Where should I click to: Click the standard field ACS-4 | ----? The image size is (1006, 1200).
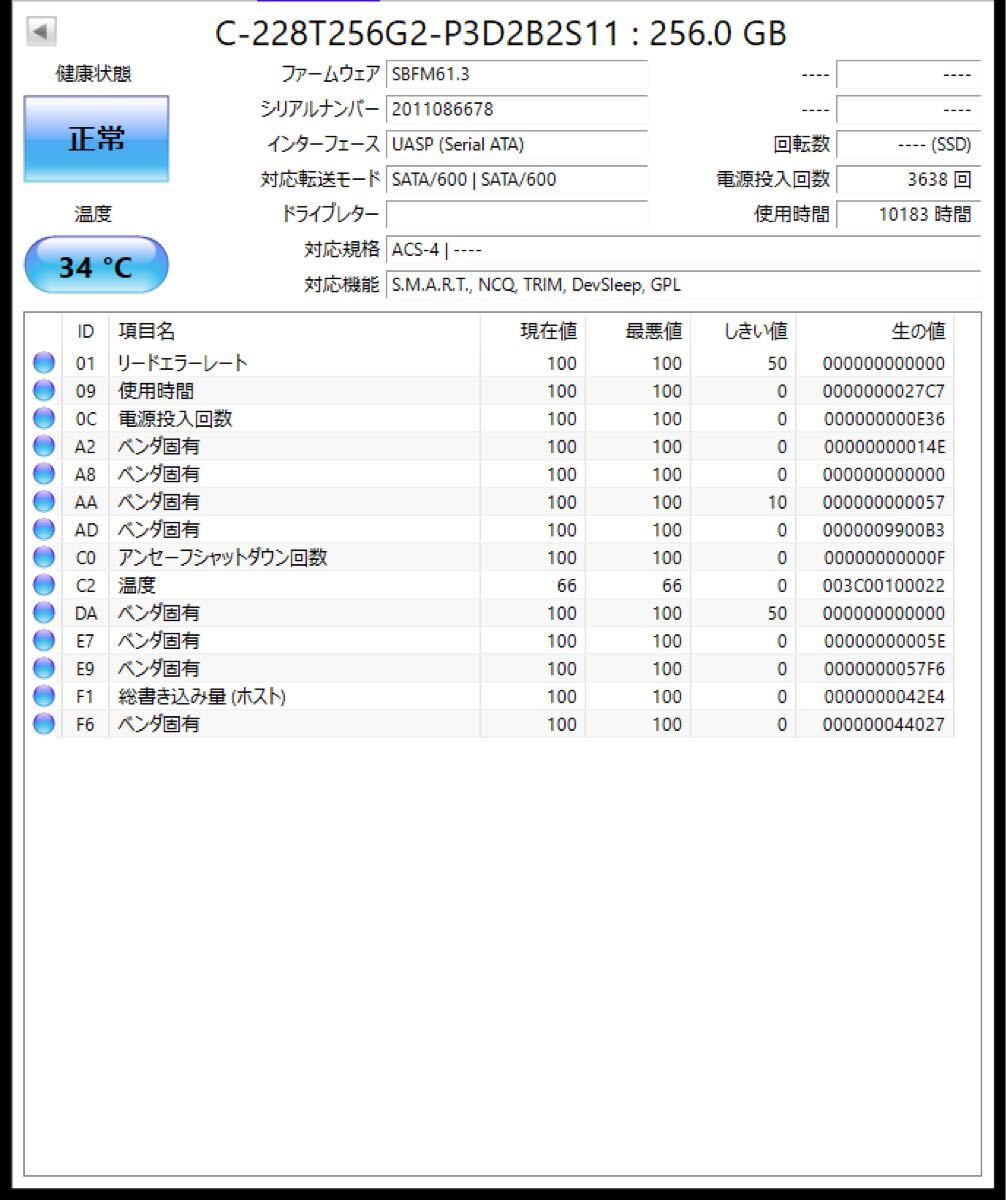[683, 249]
